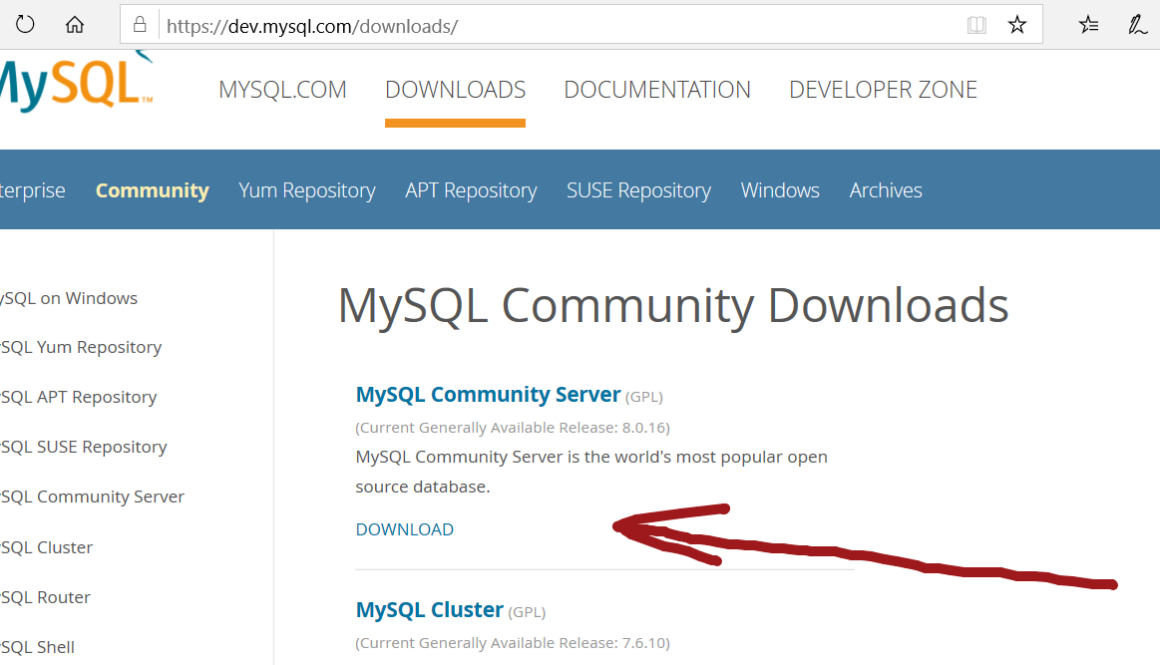
Task: Click the address bar URL field
Action: tap(550, 26)
